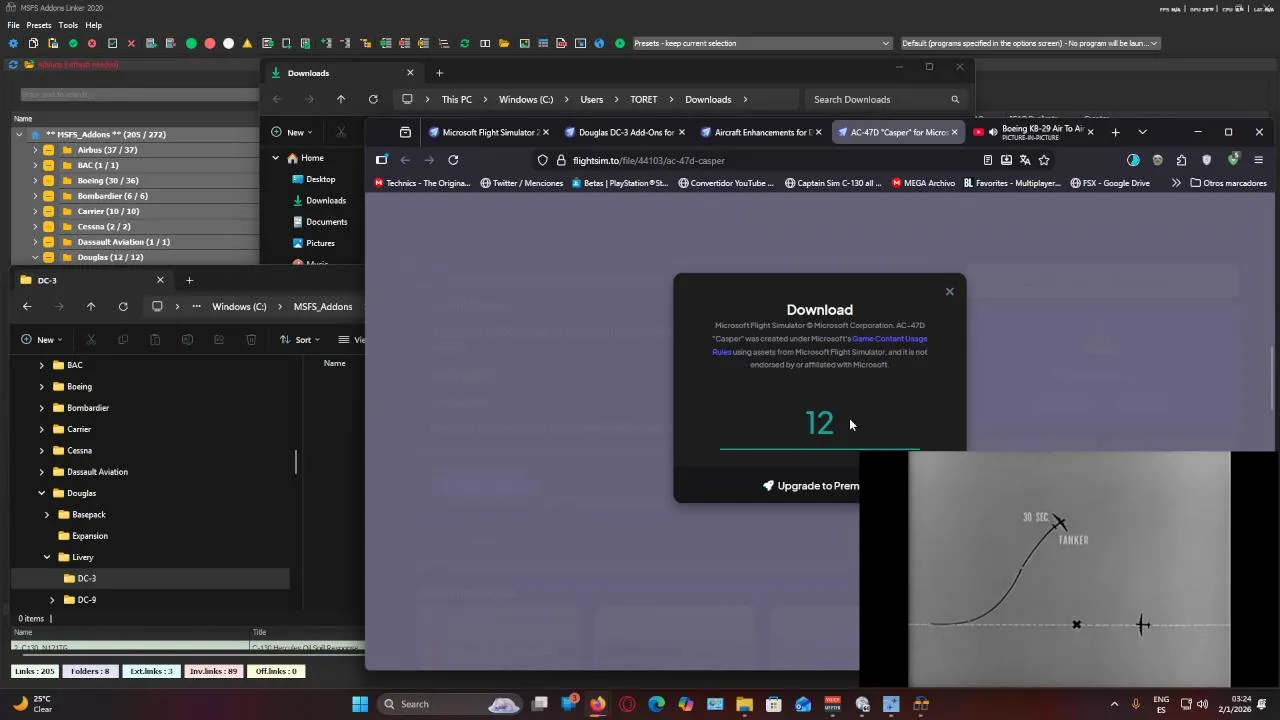Viewport: 1280px width, 720px height.
Task: Toggle the yellow checkbox for Boeing (30 / 36)
Action: [48, 181]
